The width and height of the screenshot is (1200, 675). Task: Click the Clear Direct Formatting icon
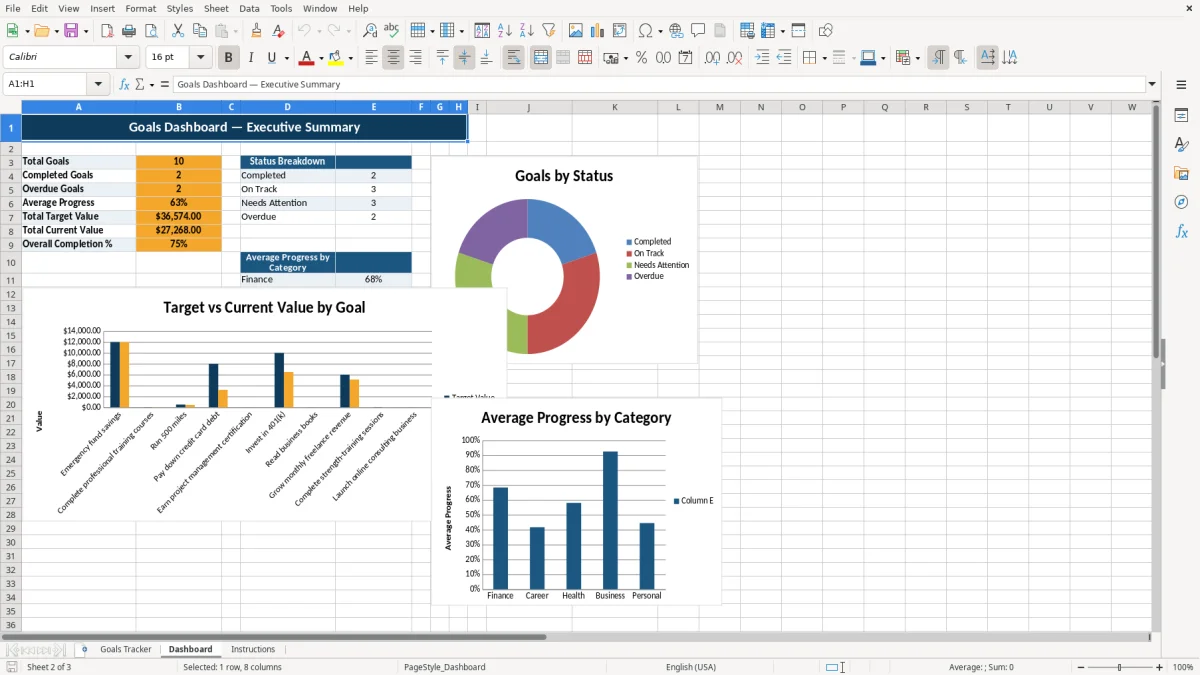click(x=279, y=31)
